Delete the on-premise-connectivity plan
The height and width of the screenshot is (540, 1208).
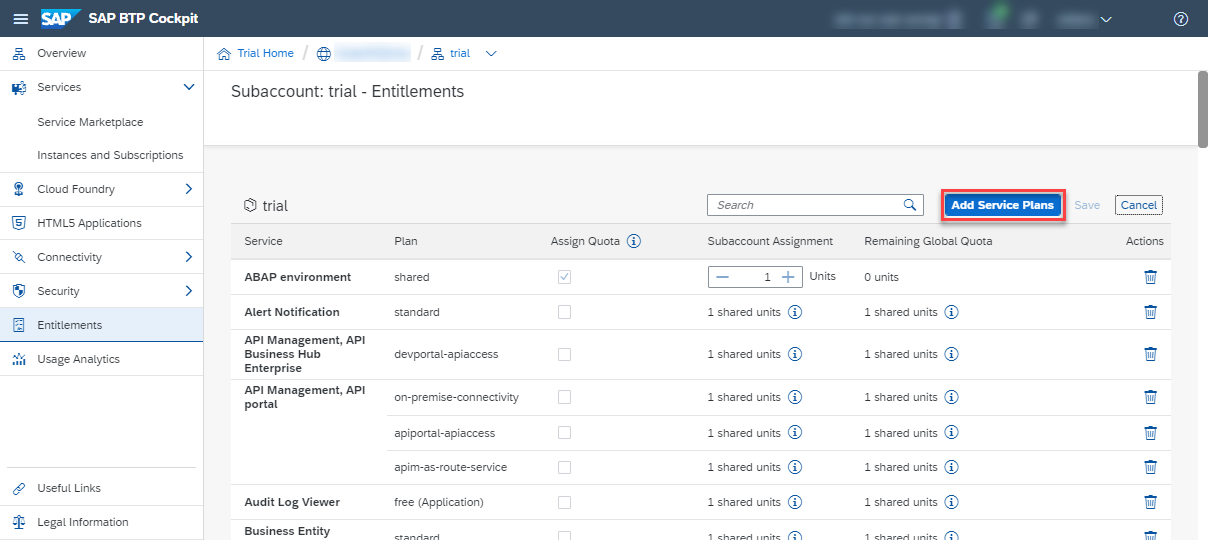tap(1150, 397)
